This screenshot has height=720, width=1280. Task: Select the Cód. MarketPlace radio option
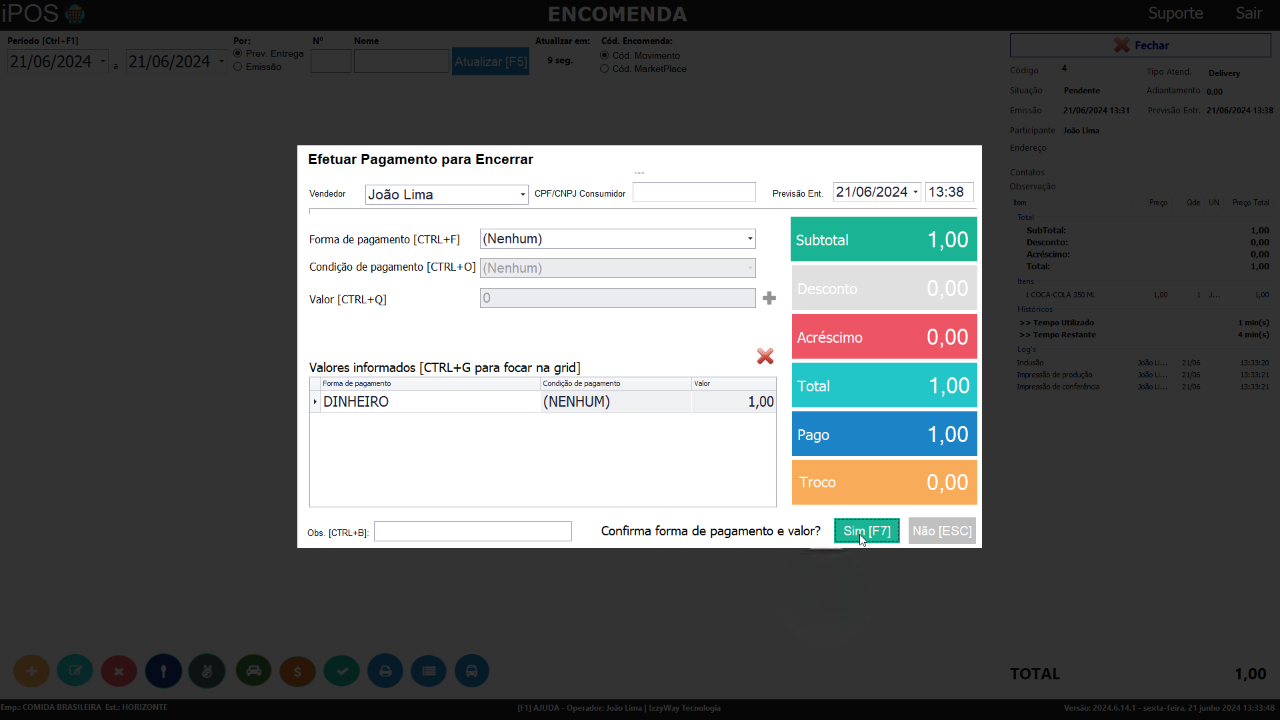605,69
